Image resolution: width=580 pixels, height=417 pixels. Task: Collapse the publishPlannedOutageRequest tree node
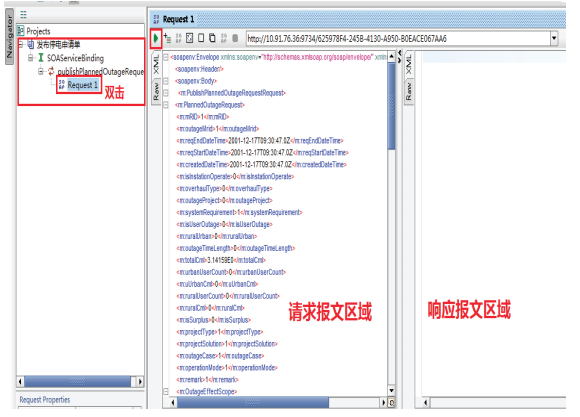click(41, 71)
